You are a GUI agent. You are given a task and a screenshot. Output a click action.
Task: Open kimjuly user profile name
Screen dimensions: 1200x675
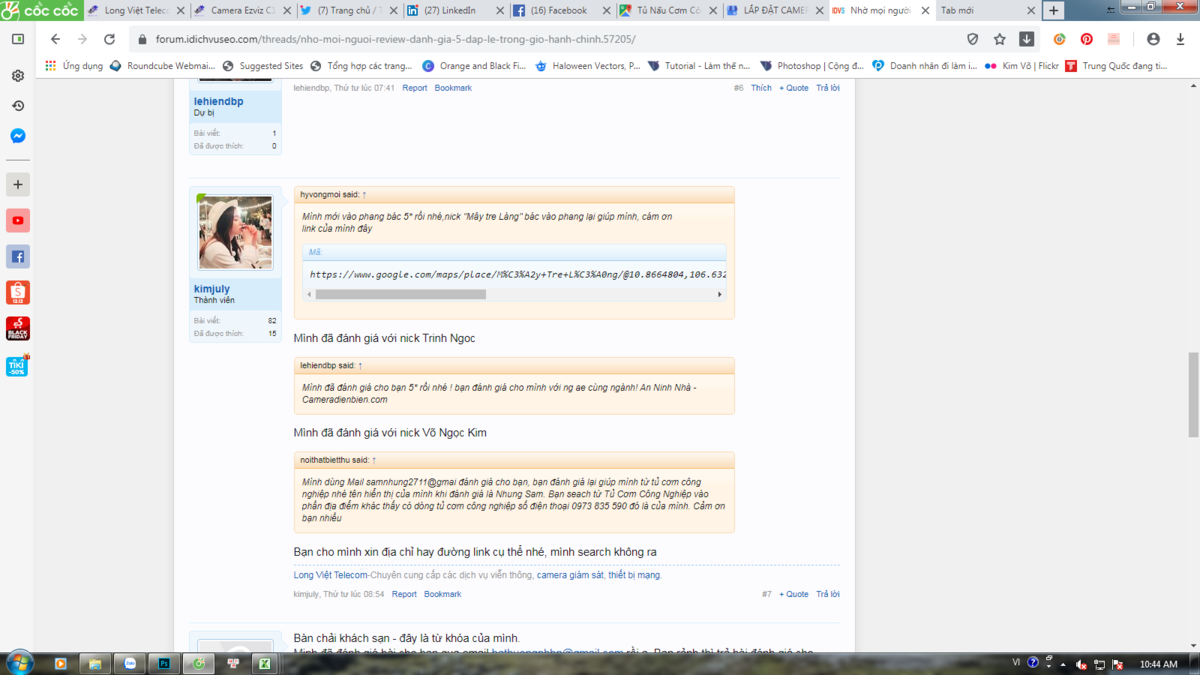click(212, 289)
